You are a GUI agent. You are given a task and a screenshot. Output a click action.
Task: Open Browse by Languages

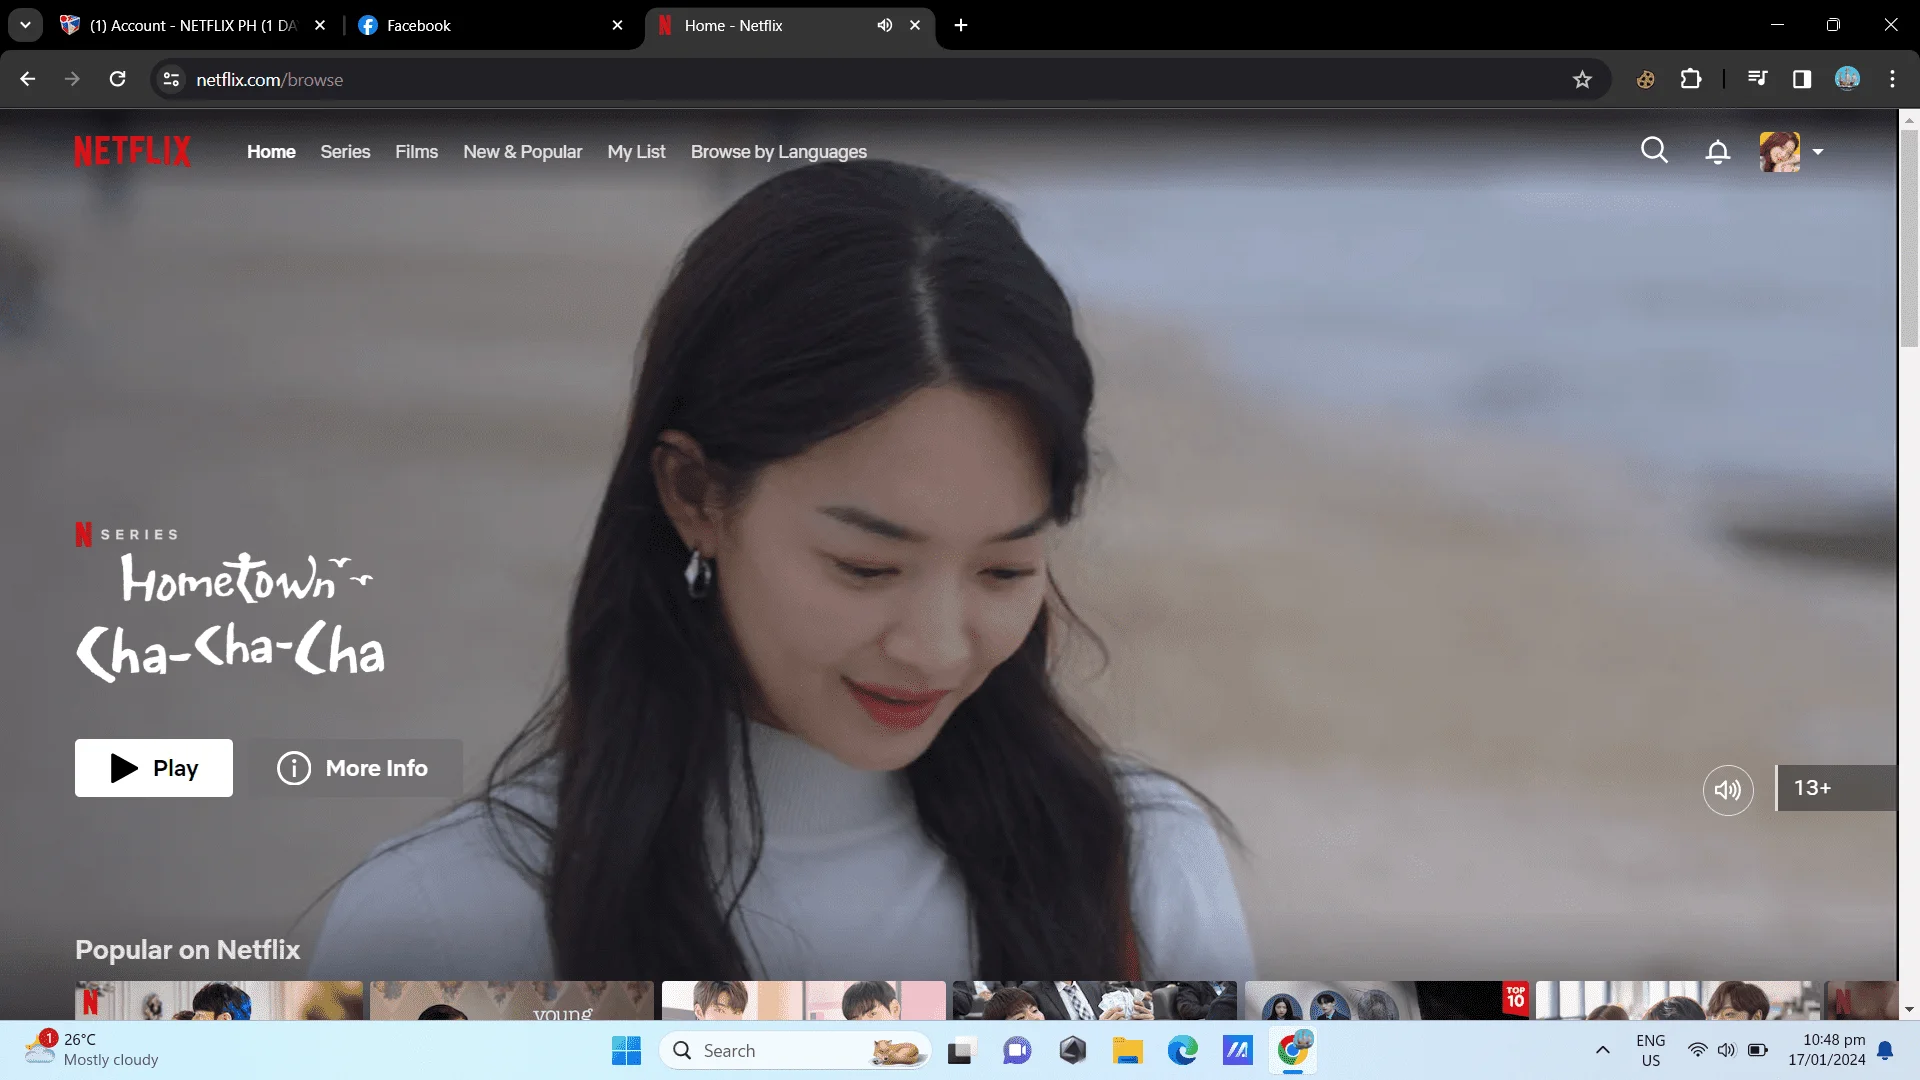click(779, 152)
